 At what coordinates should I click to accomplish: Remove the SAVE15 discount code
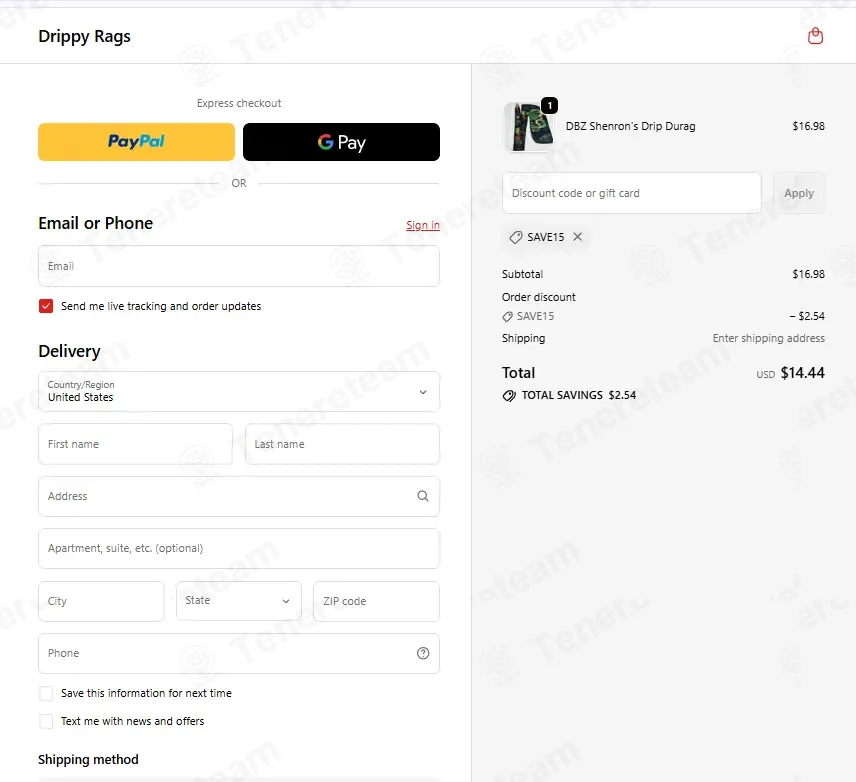pyautogui.click(x=578, y=236)
